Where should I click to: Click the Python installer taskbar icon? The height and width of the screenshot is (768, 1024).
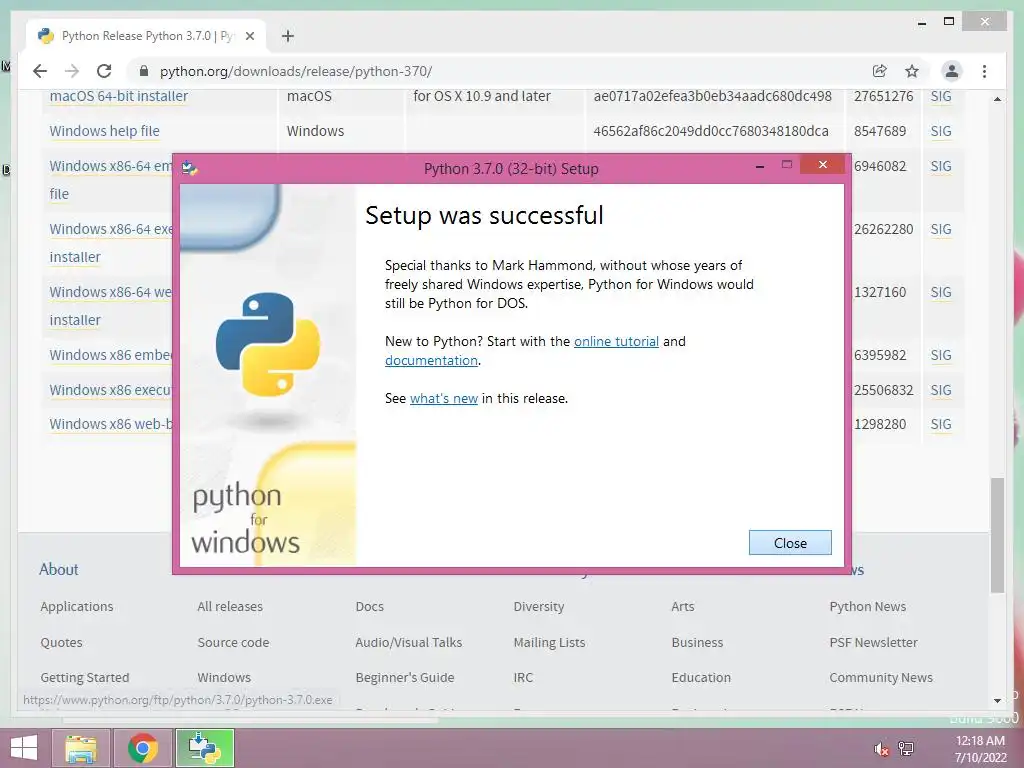tap(204, 748)
